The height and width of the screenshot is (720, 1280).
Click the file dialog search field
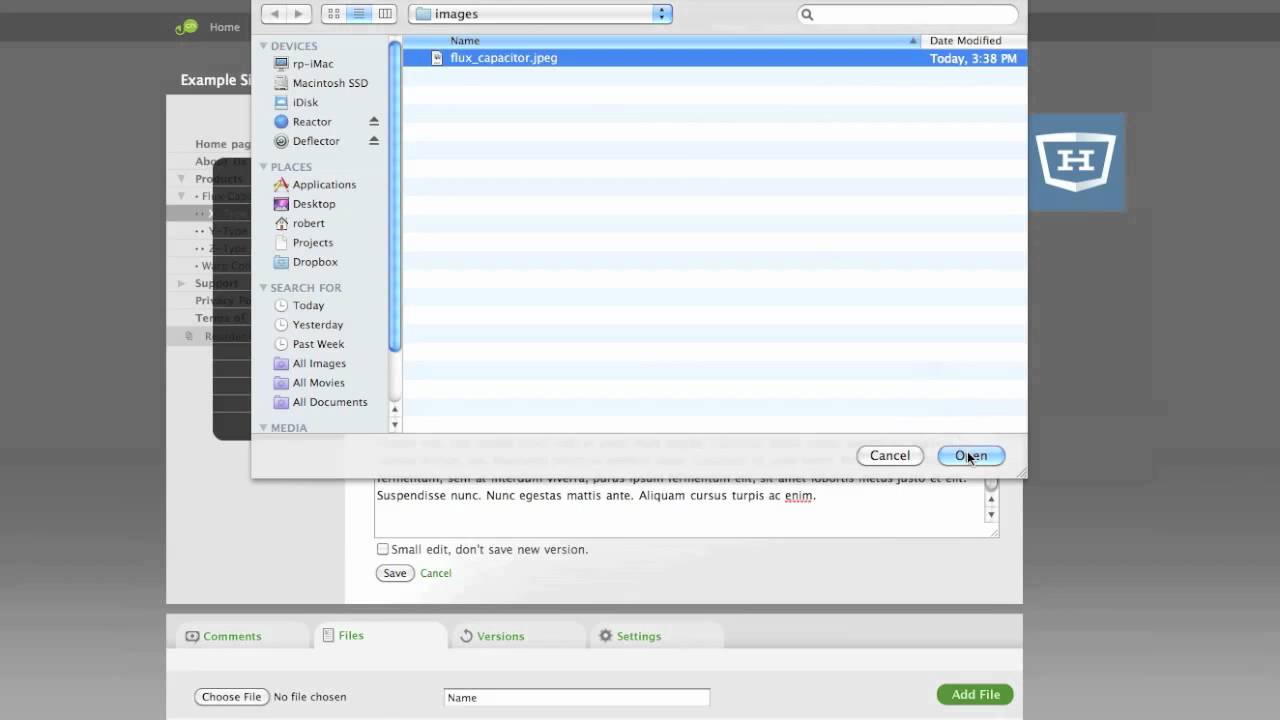(x=908, y=14)
